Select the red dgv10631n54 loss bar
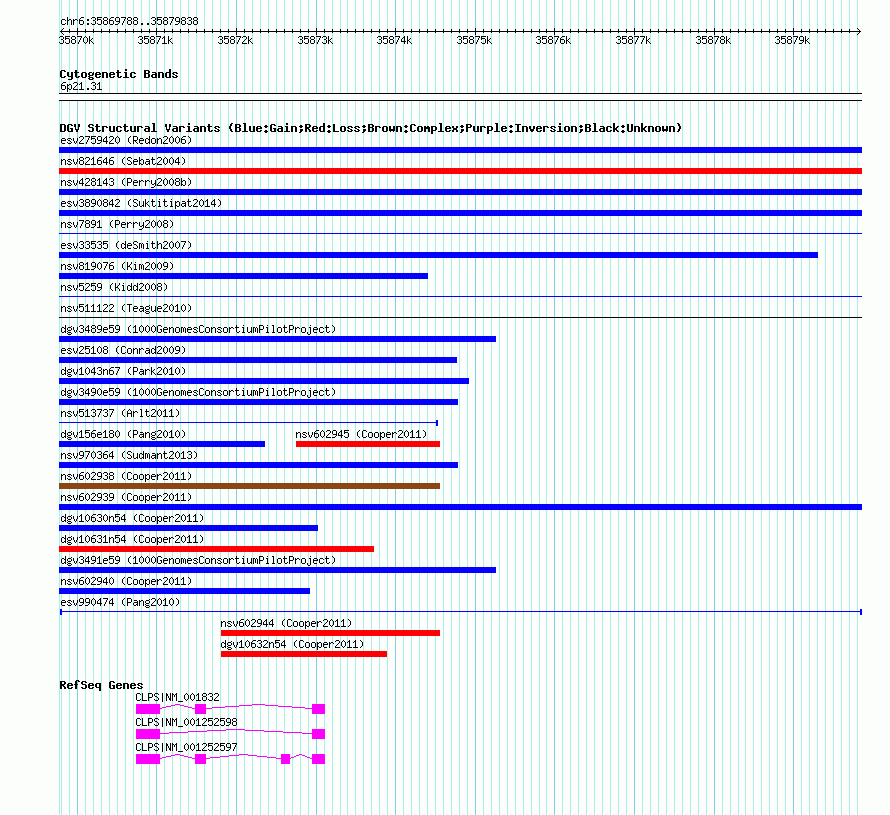Screen dimensions: 890x815 [x=216, y=549]
